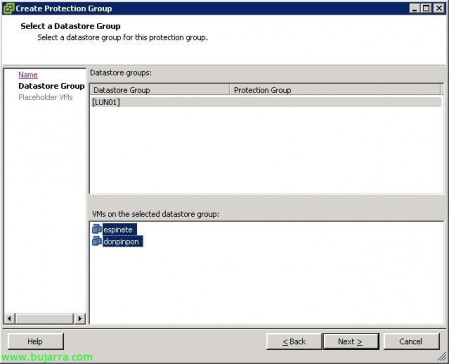This screenshot has width=449, height=364.
Task: Open the Name step link
Action: pos(28,75)
